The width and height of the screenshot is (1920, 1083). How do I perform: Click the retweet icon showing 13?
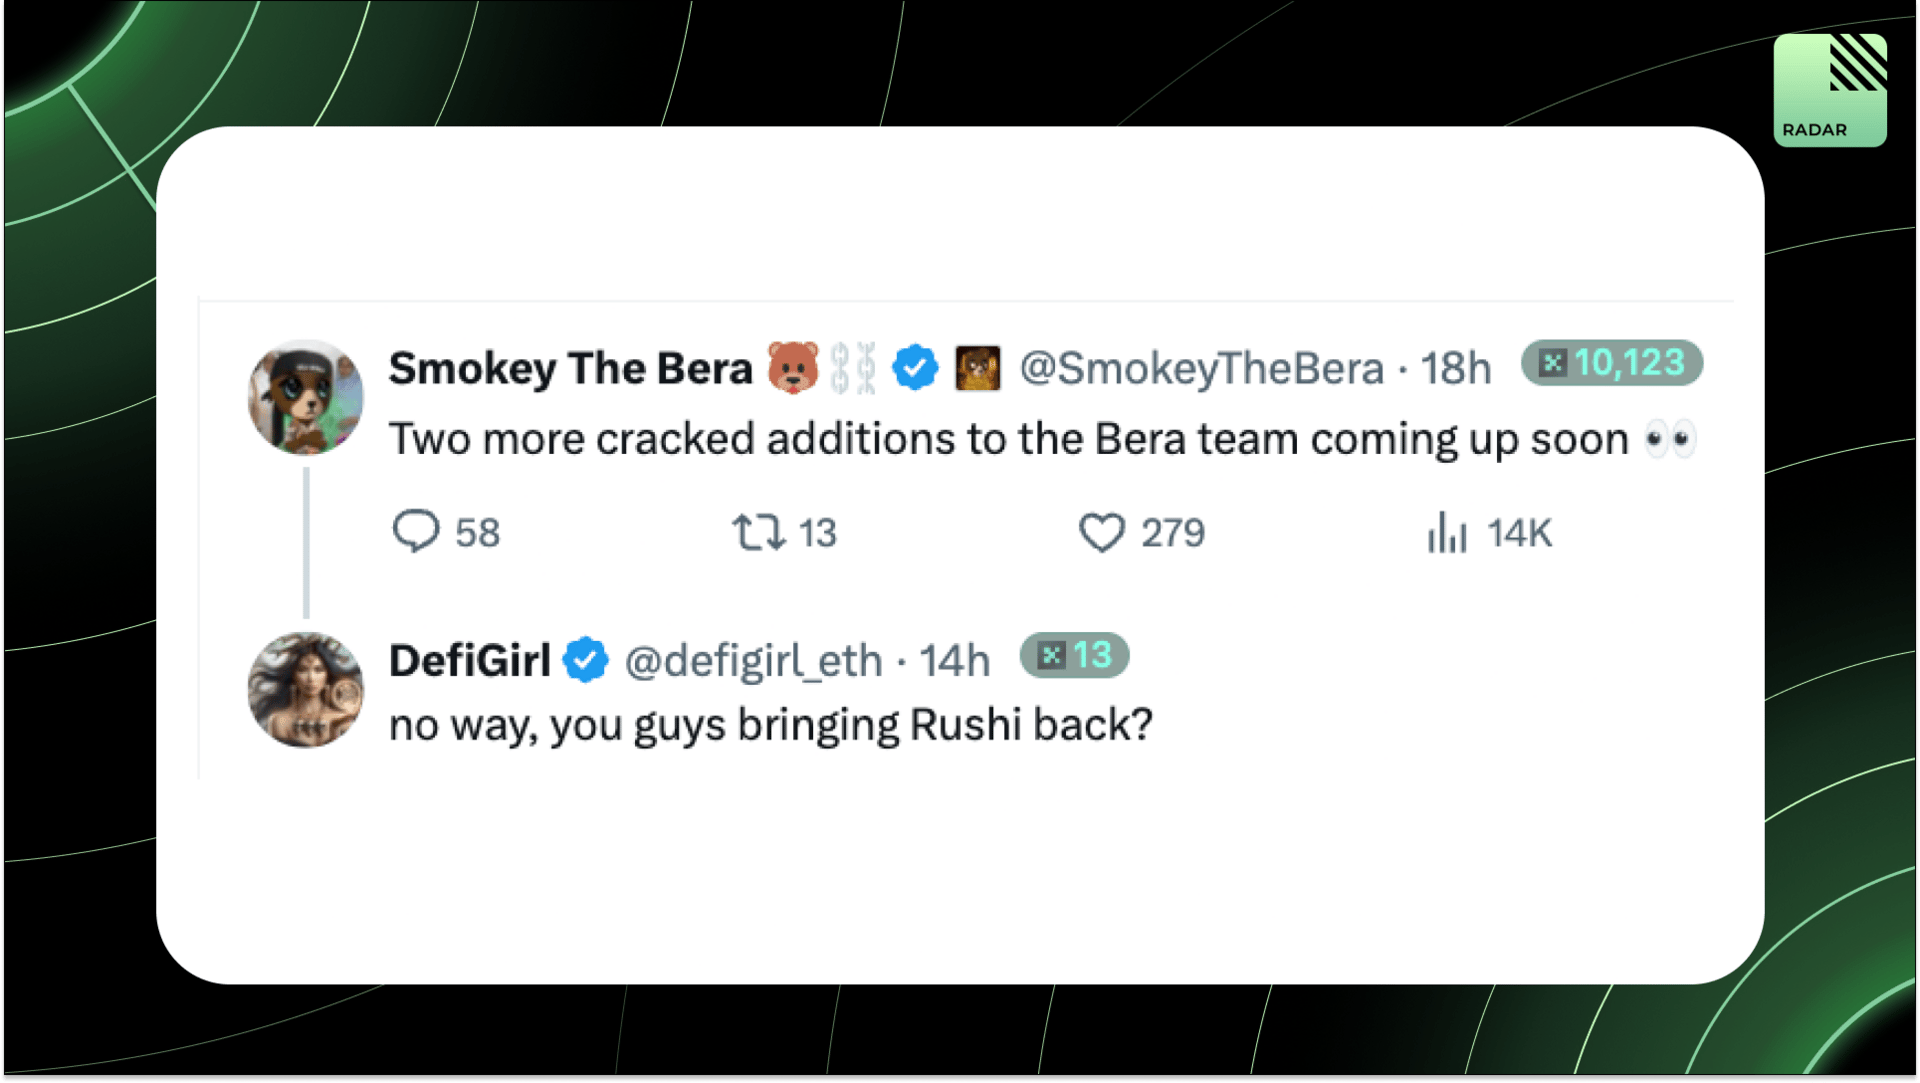point(758,532)
